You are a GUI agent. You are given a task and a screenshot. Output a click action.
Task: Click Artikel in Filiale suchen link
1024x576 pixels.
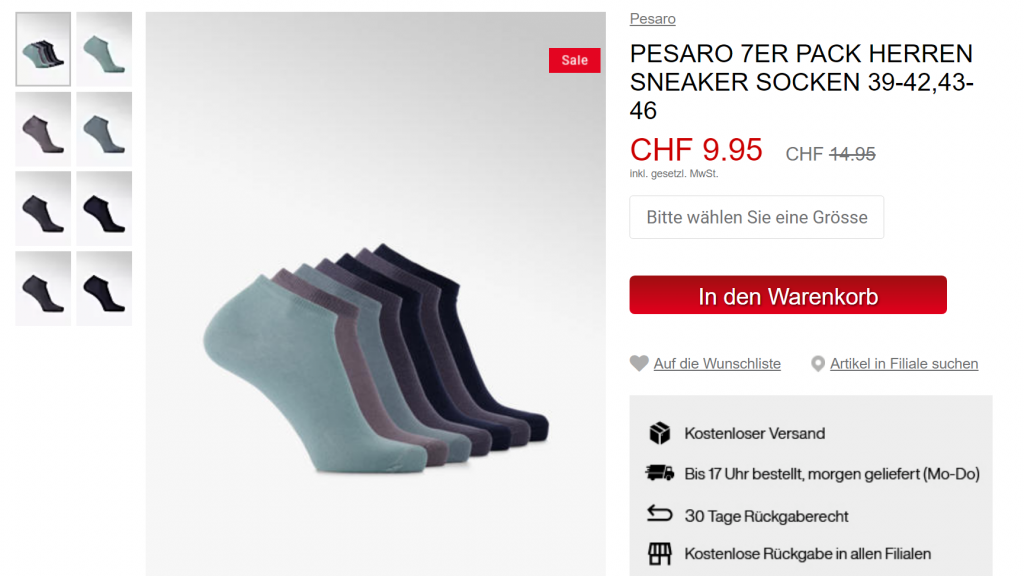click(x=904, y=364)
